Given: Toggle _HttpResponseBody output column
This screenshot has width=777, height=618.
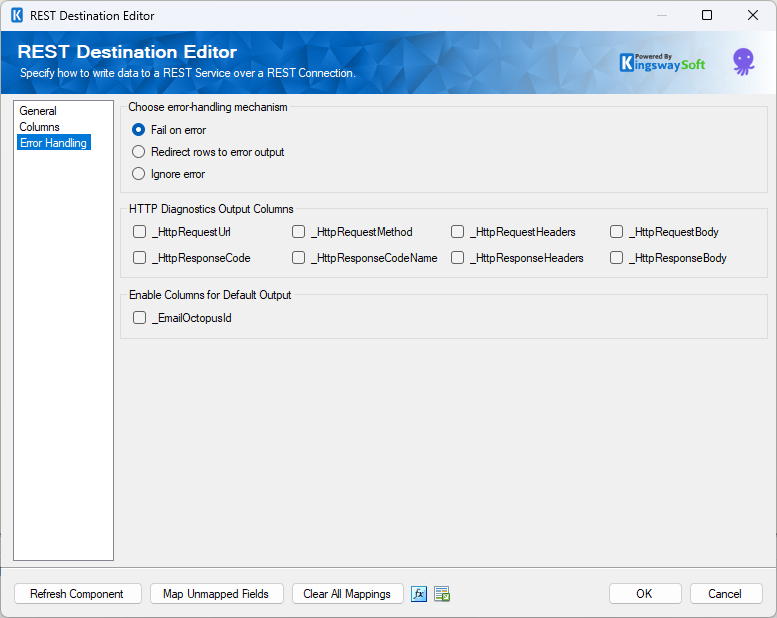Looking at the screenshot, I should (x=616, y=258).
